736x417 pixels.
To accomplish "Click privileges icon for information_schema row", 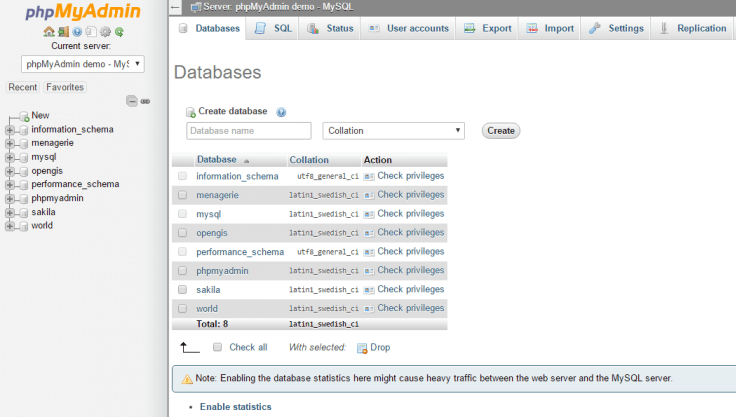I will pos(369,177).
